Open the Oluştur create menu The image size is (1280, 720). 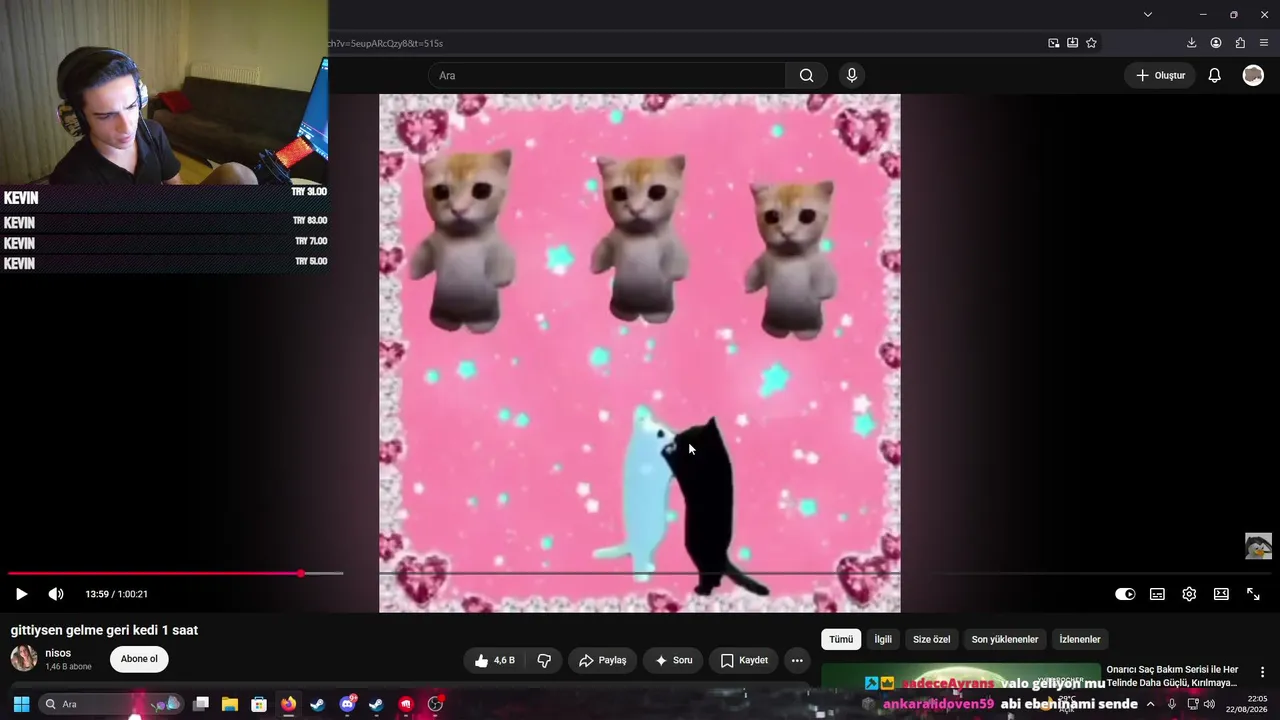[1160, 75]
